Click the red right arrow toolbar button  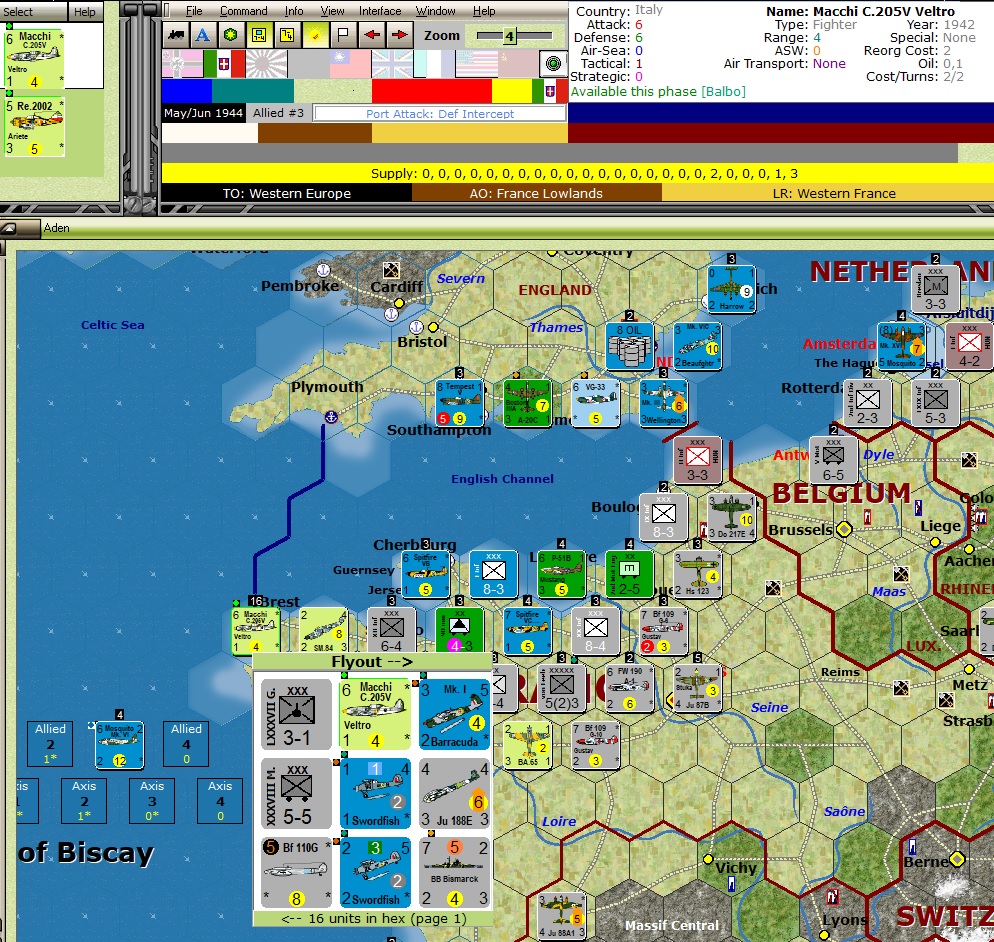[399, 35]
